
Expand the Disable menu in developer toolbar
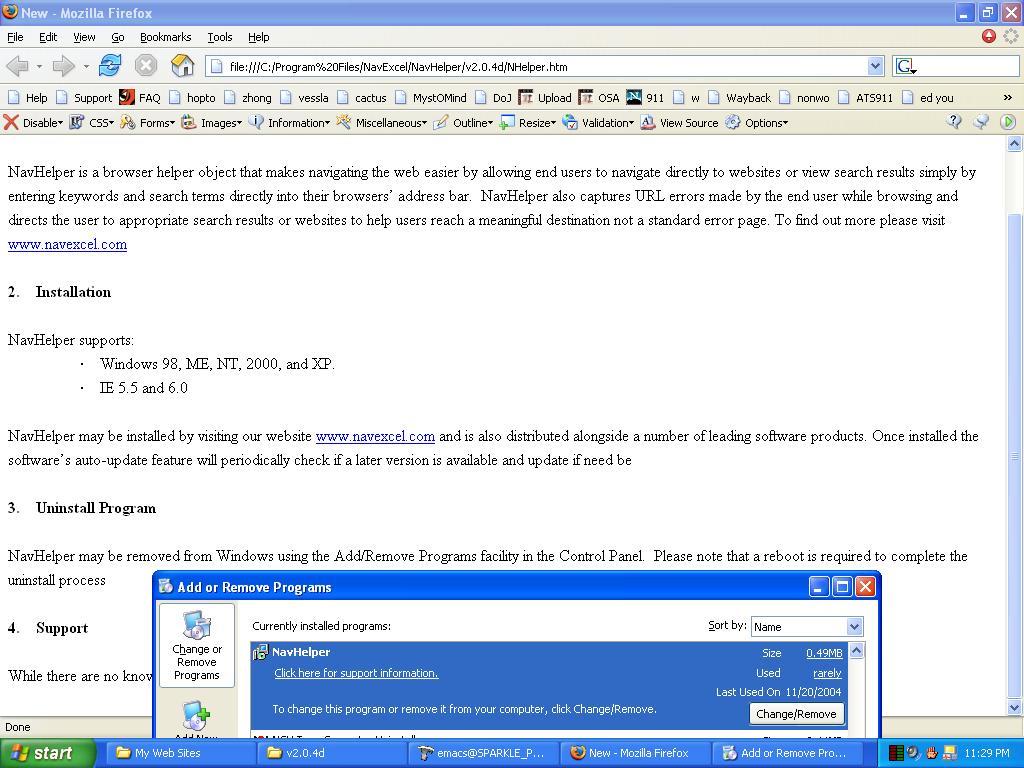pyautogui.click(x=33, y=122)
